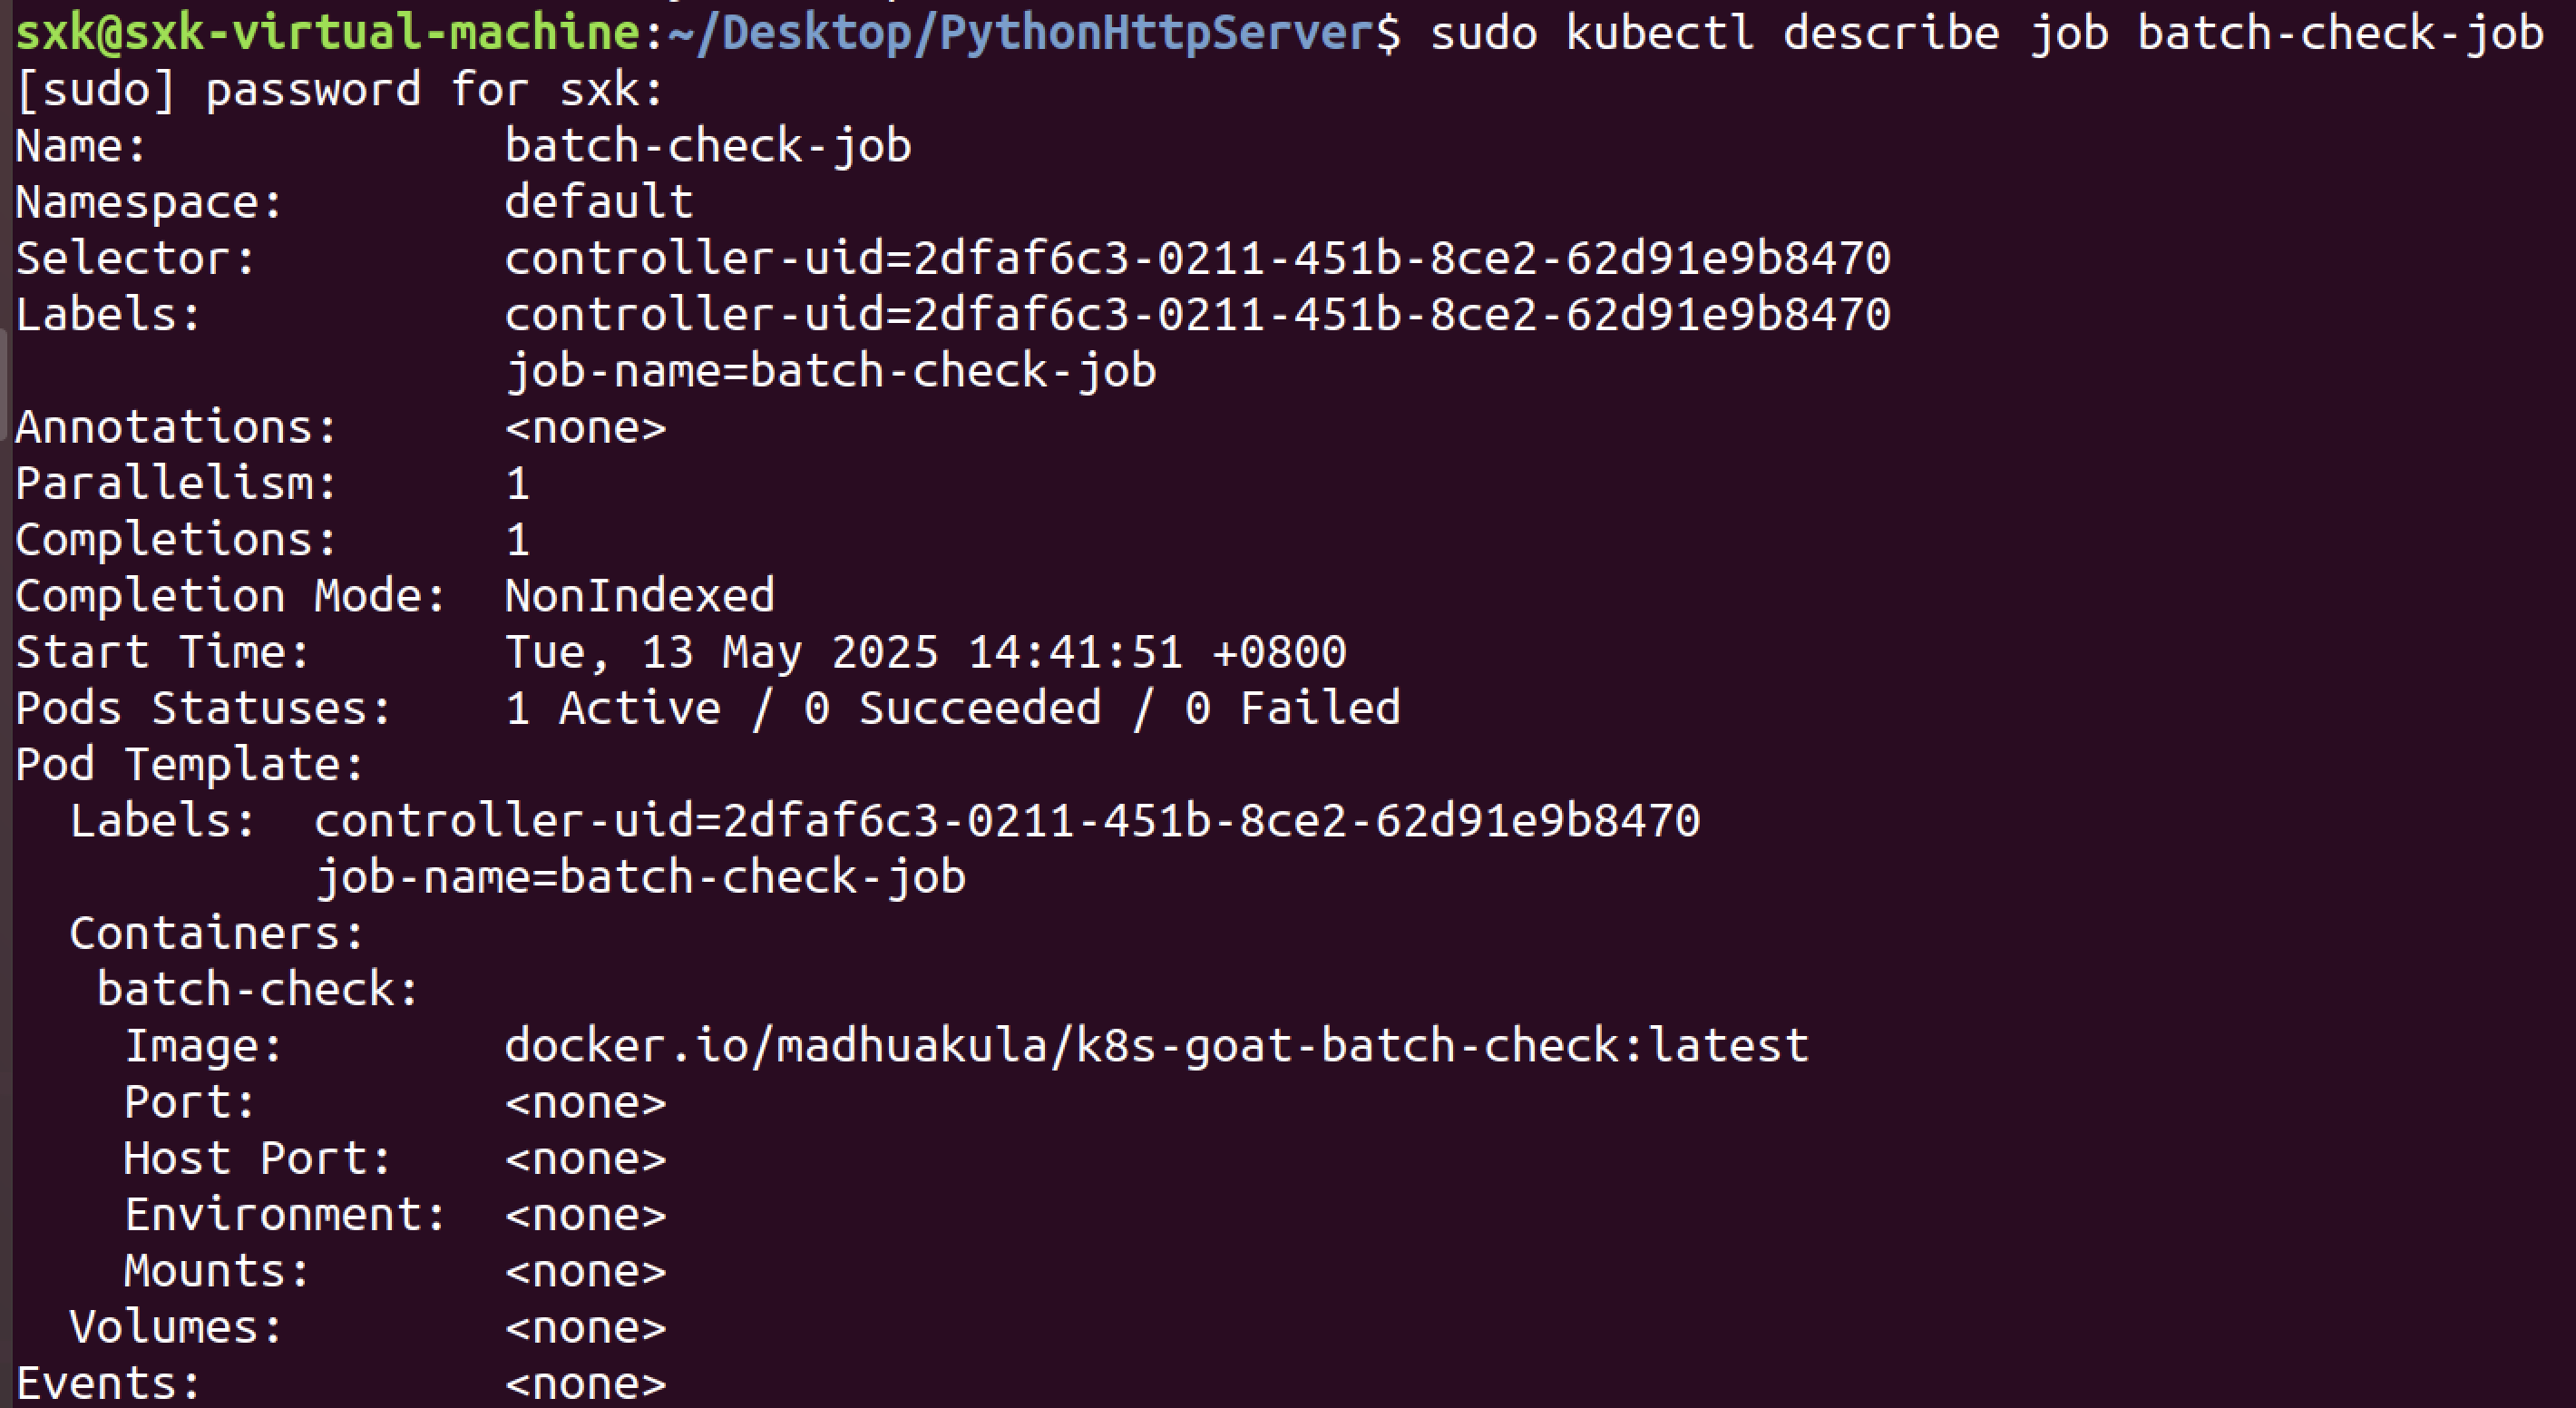Click the job name value after Name:

[x=707, y=146]
